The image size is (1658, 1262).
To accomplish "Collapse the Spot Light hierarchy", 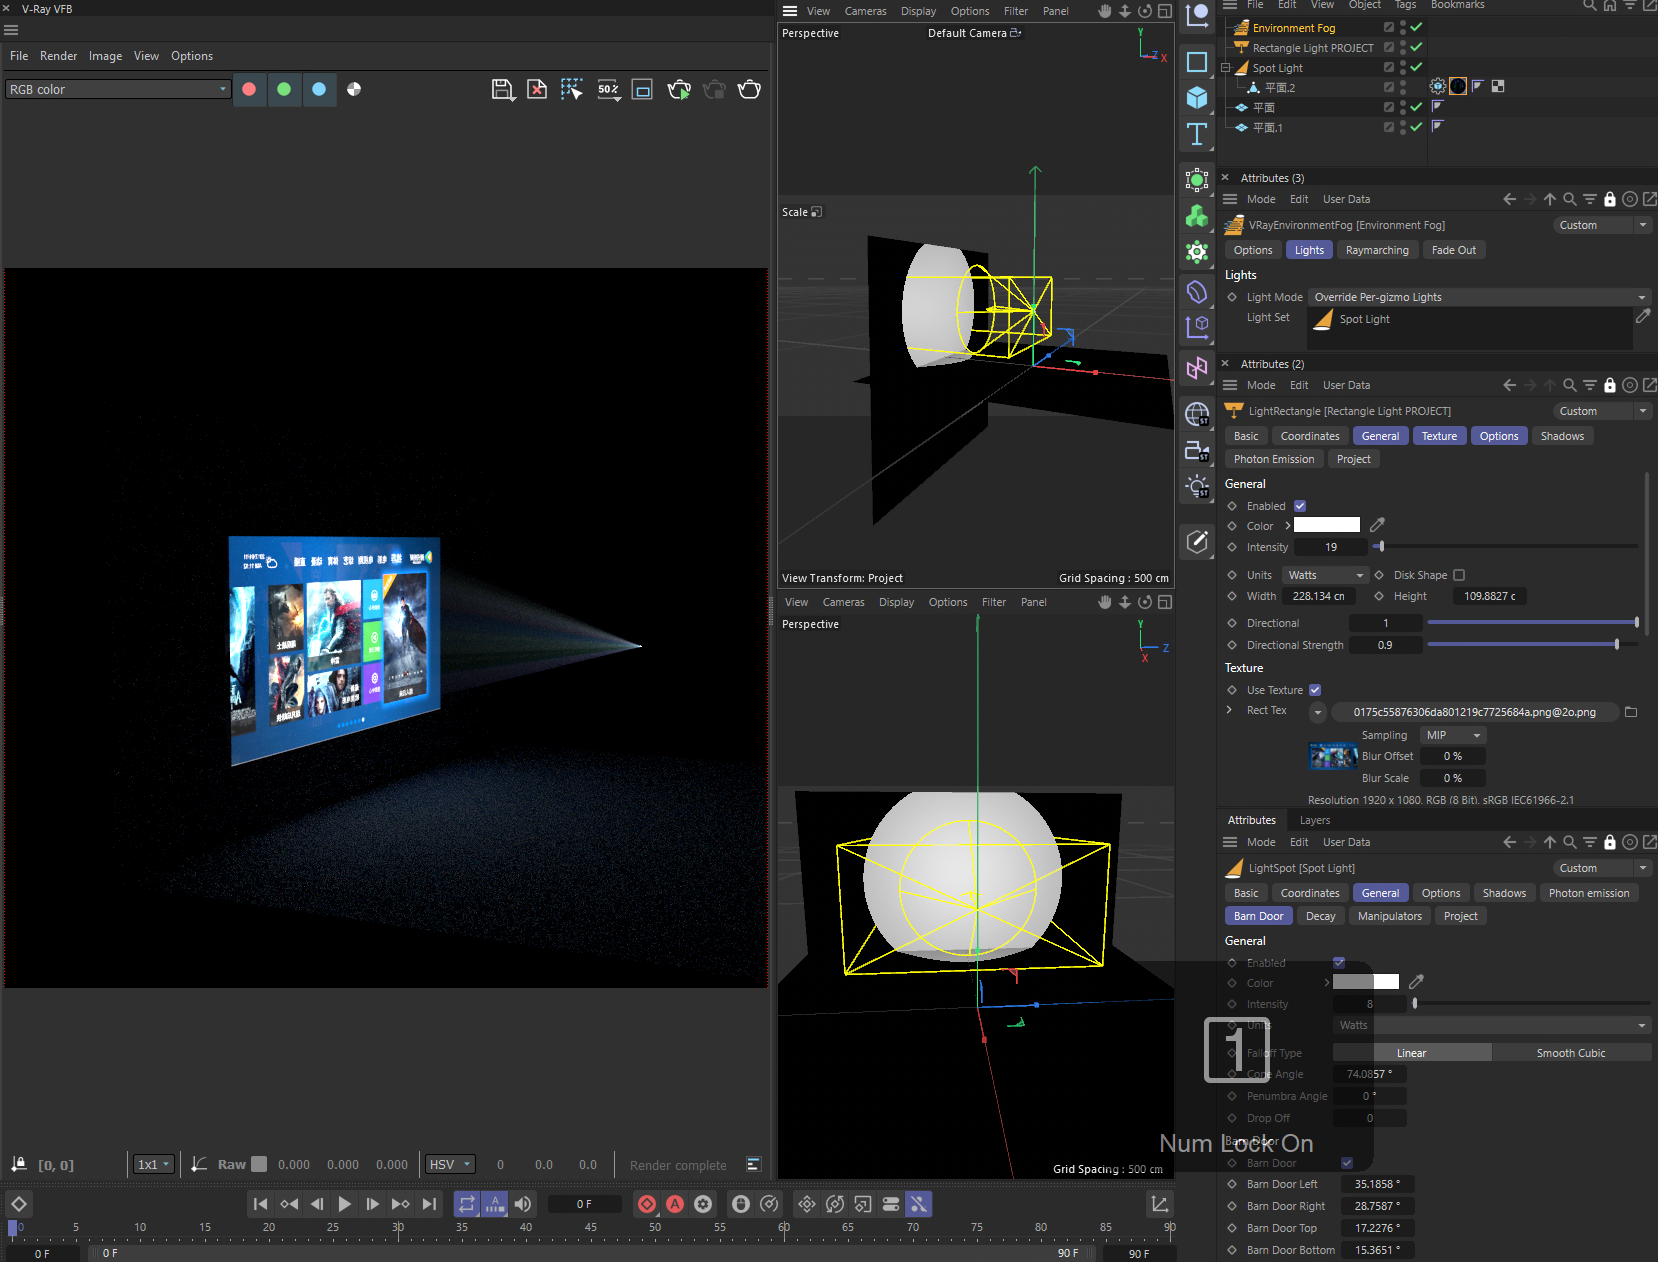I will pos(1225,68).
